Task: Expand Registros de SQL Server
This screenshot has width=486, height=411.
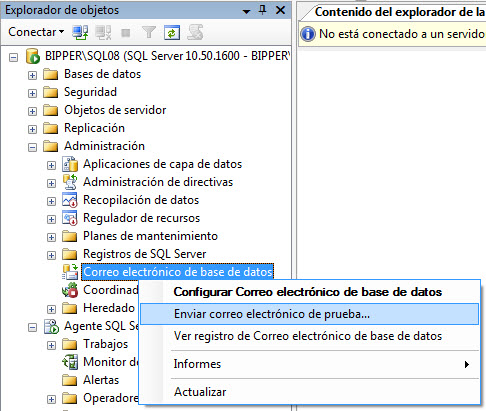Action: click(51, 255)
